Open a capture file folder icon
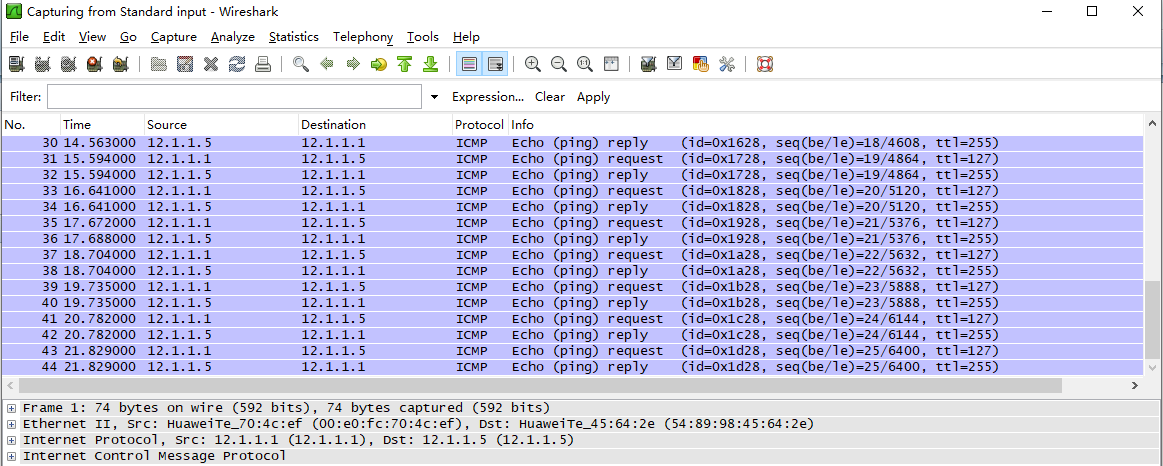This screenshot has width=1163, height=466. click(x=158, y=65)
